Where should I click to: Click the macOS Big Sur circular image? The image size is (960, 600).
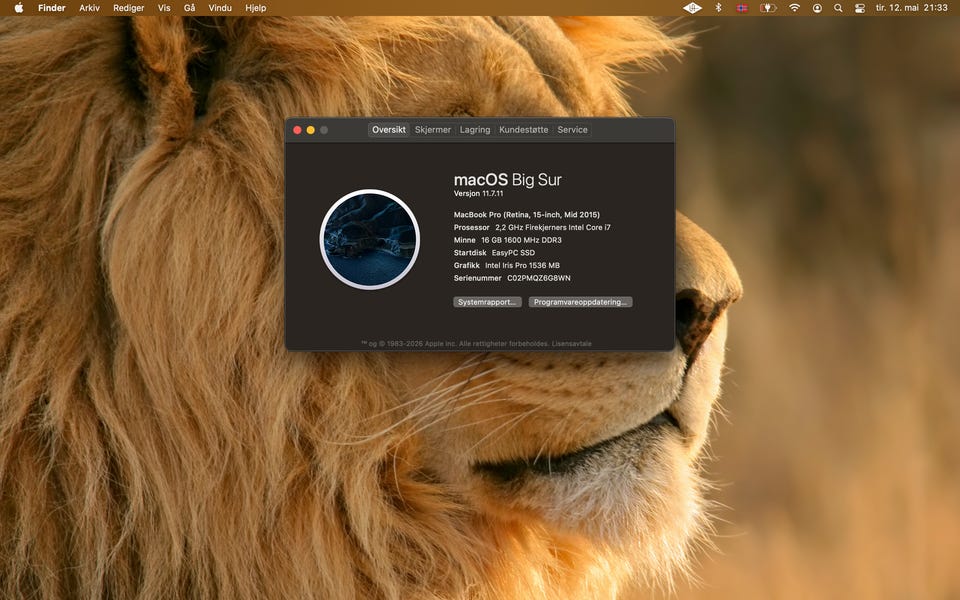point(370,239)
